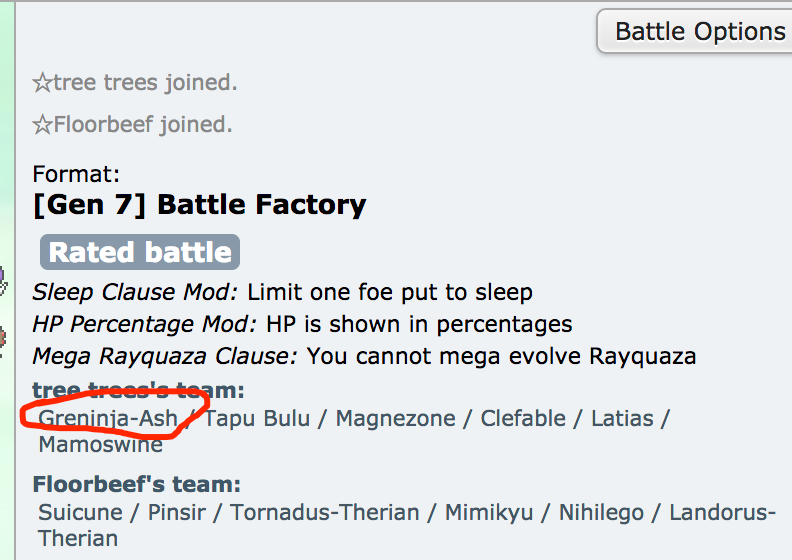This screenshot has height=560, width=792.
Task: Click the Rated battle badge
Action: (x=140, y=252)
